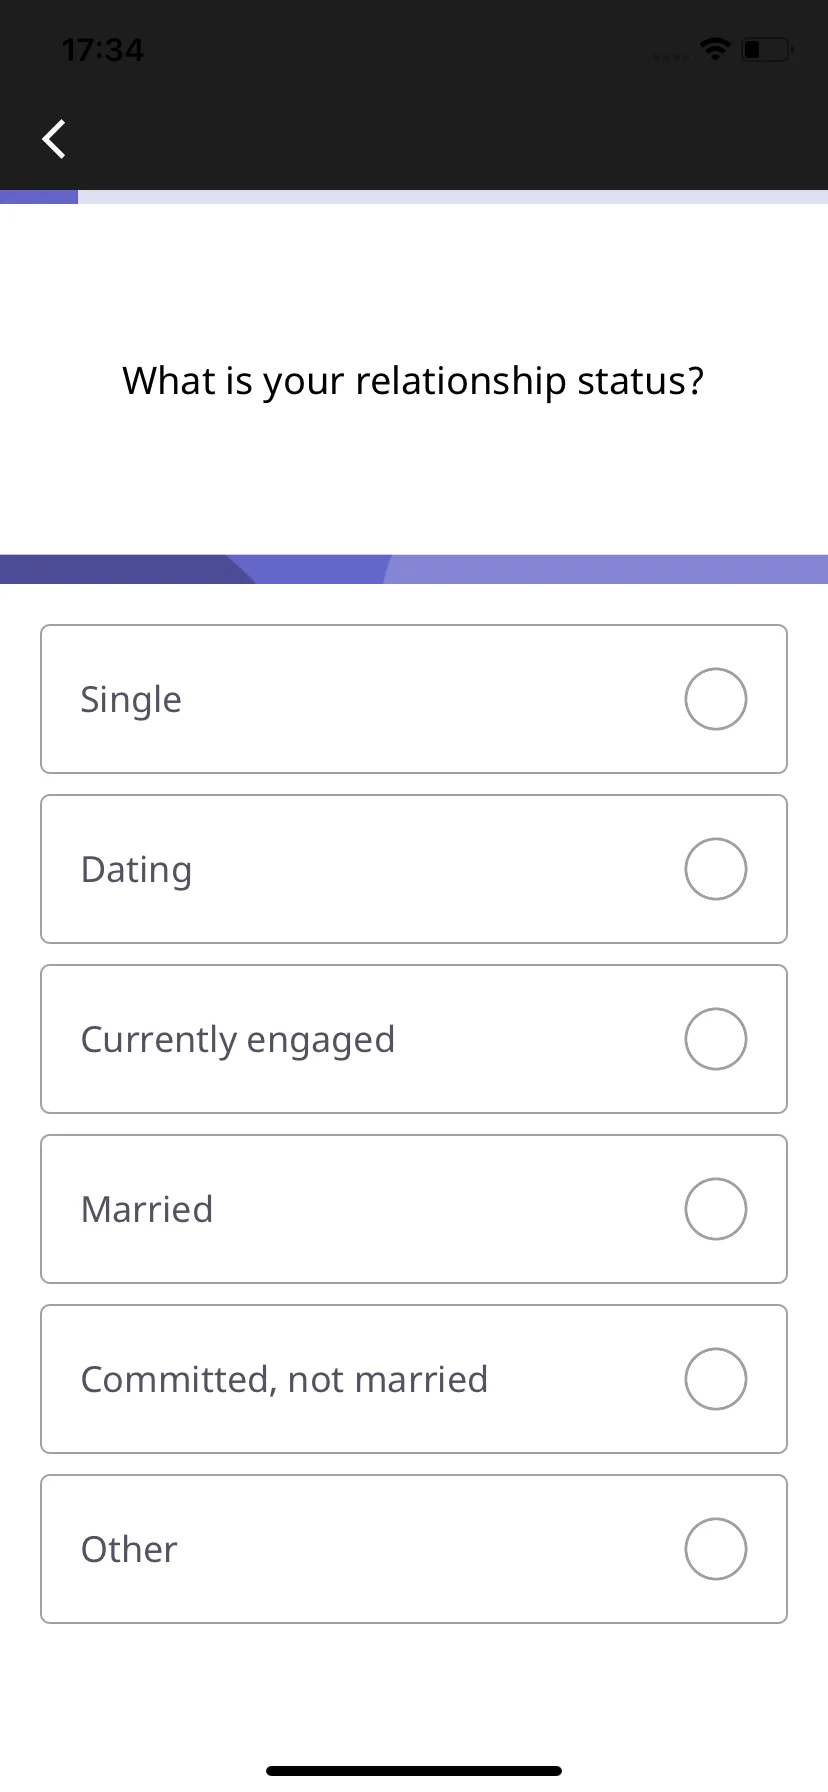Select the Single radio circle
Image resolution: width=828 pixels, height=1792 pixels.
click(x=716, y=699)
